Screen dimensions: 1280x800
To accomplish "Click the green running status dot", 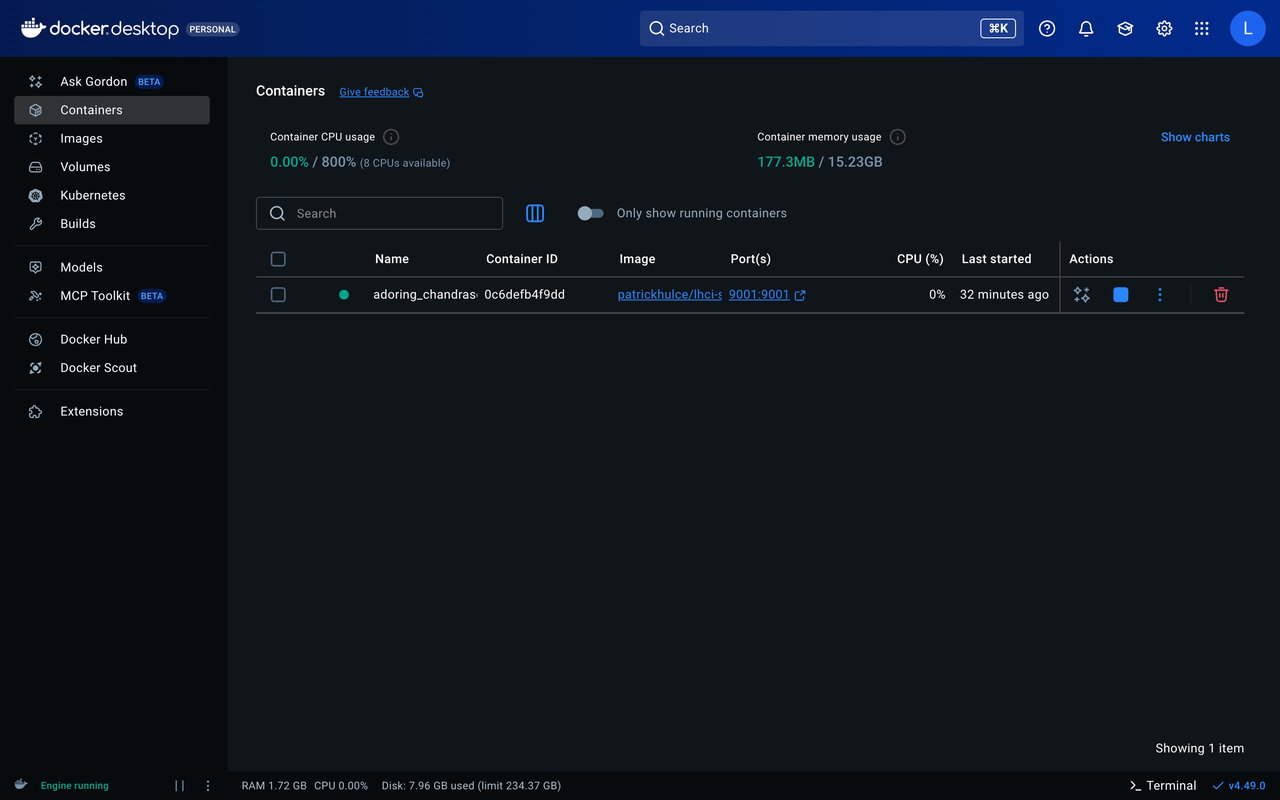I will pos(344,295).
